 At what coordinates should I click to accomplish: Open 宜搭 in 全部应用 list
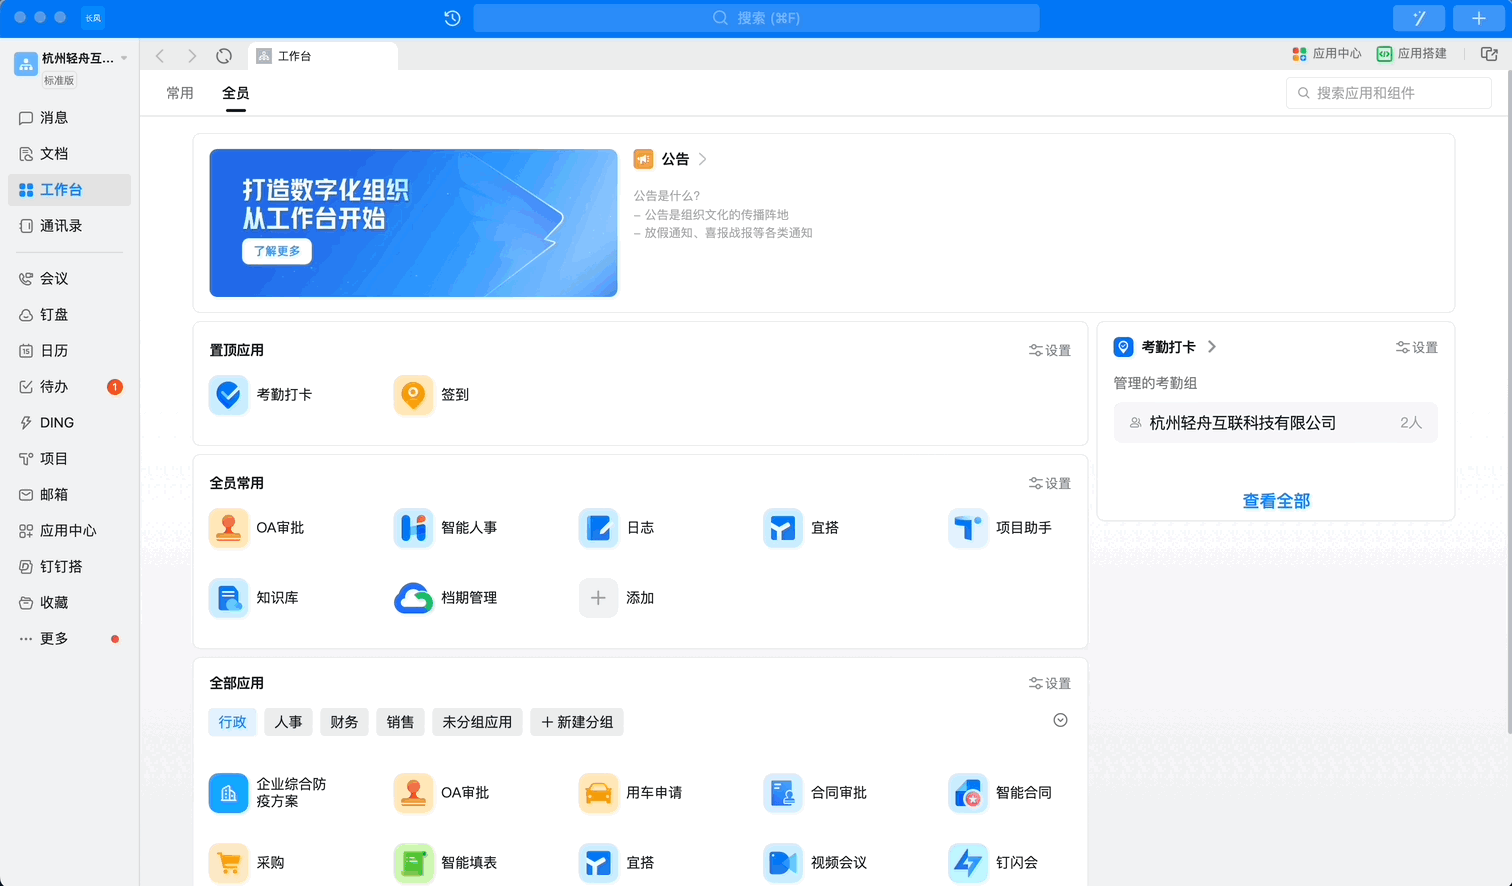coord(598,863)
